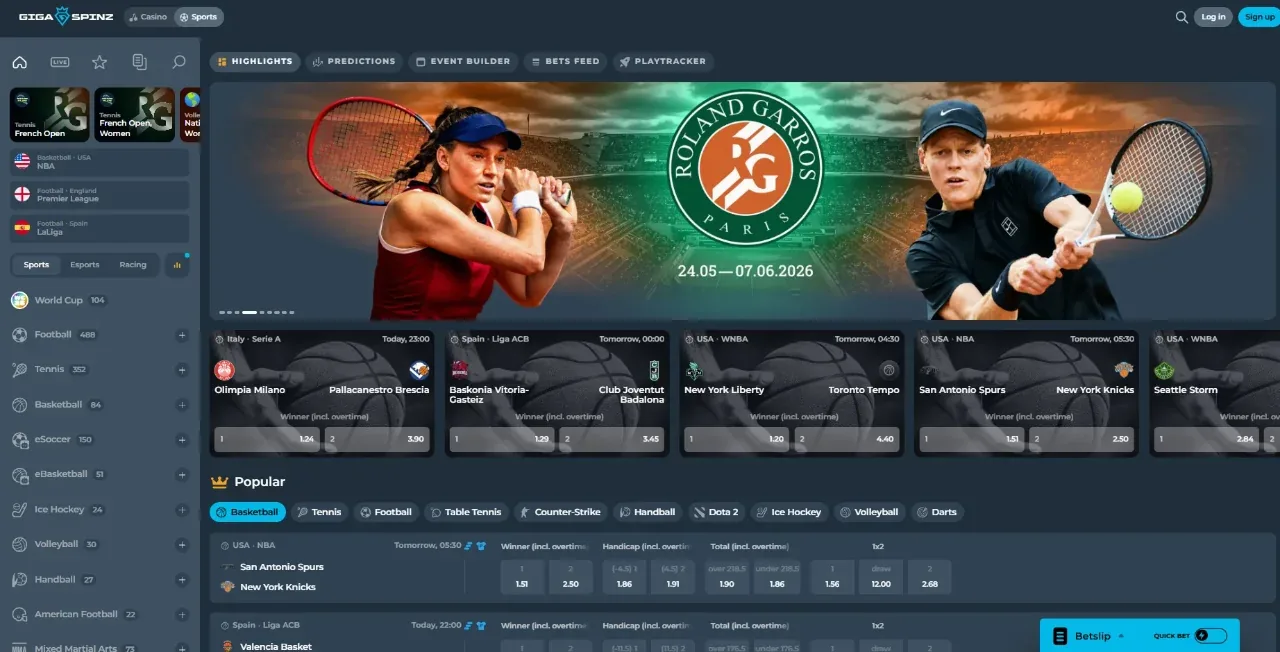Click Olimpia Milano team logo

[224, 370]
